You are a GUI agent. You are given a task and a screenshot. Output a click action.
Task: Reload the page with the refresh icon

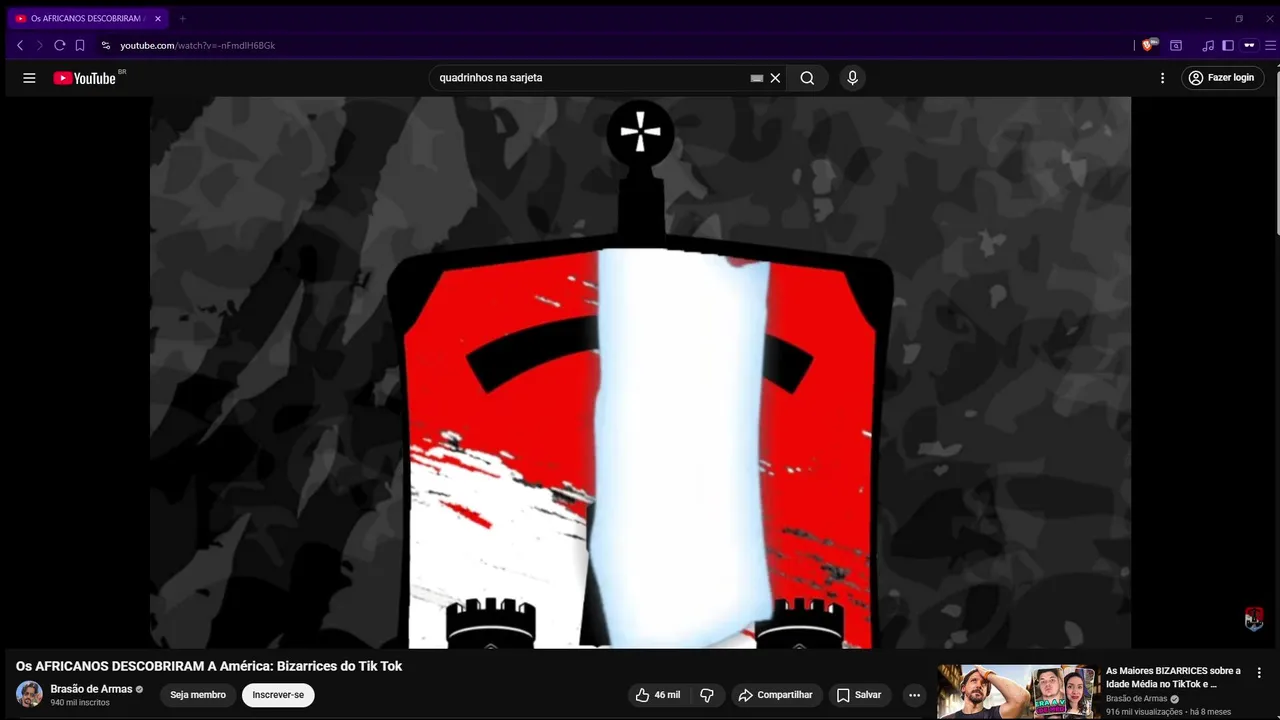coord(60,45)
